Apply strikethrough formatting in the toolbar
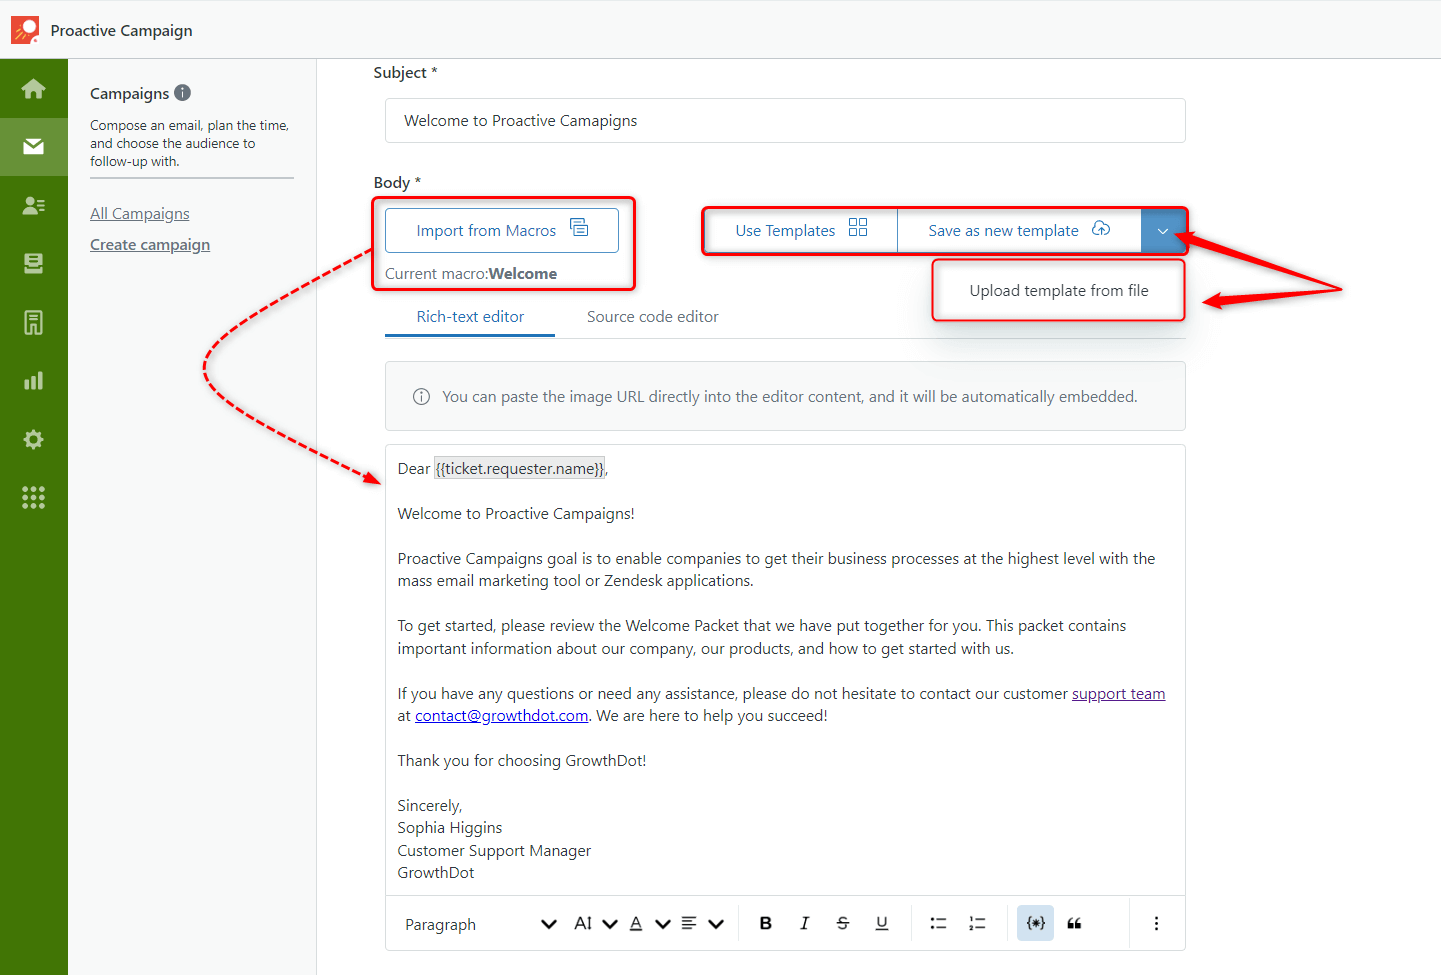The height and width of the screenshot is (975, 1441). (843, 923)
